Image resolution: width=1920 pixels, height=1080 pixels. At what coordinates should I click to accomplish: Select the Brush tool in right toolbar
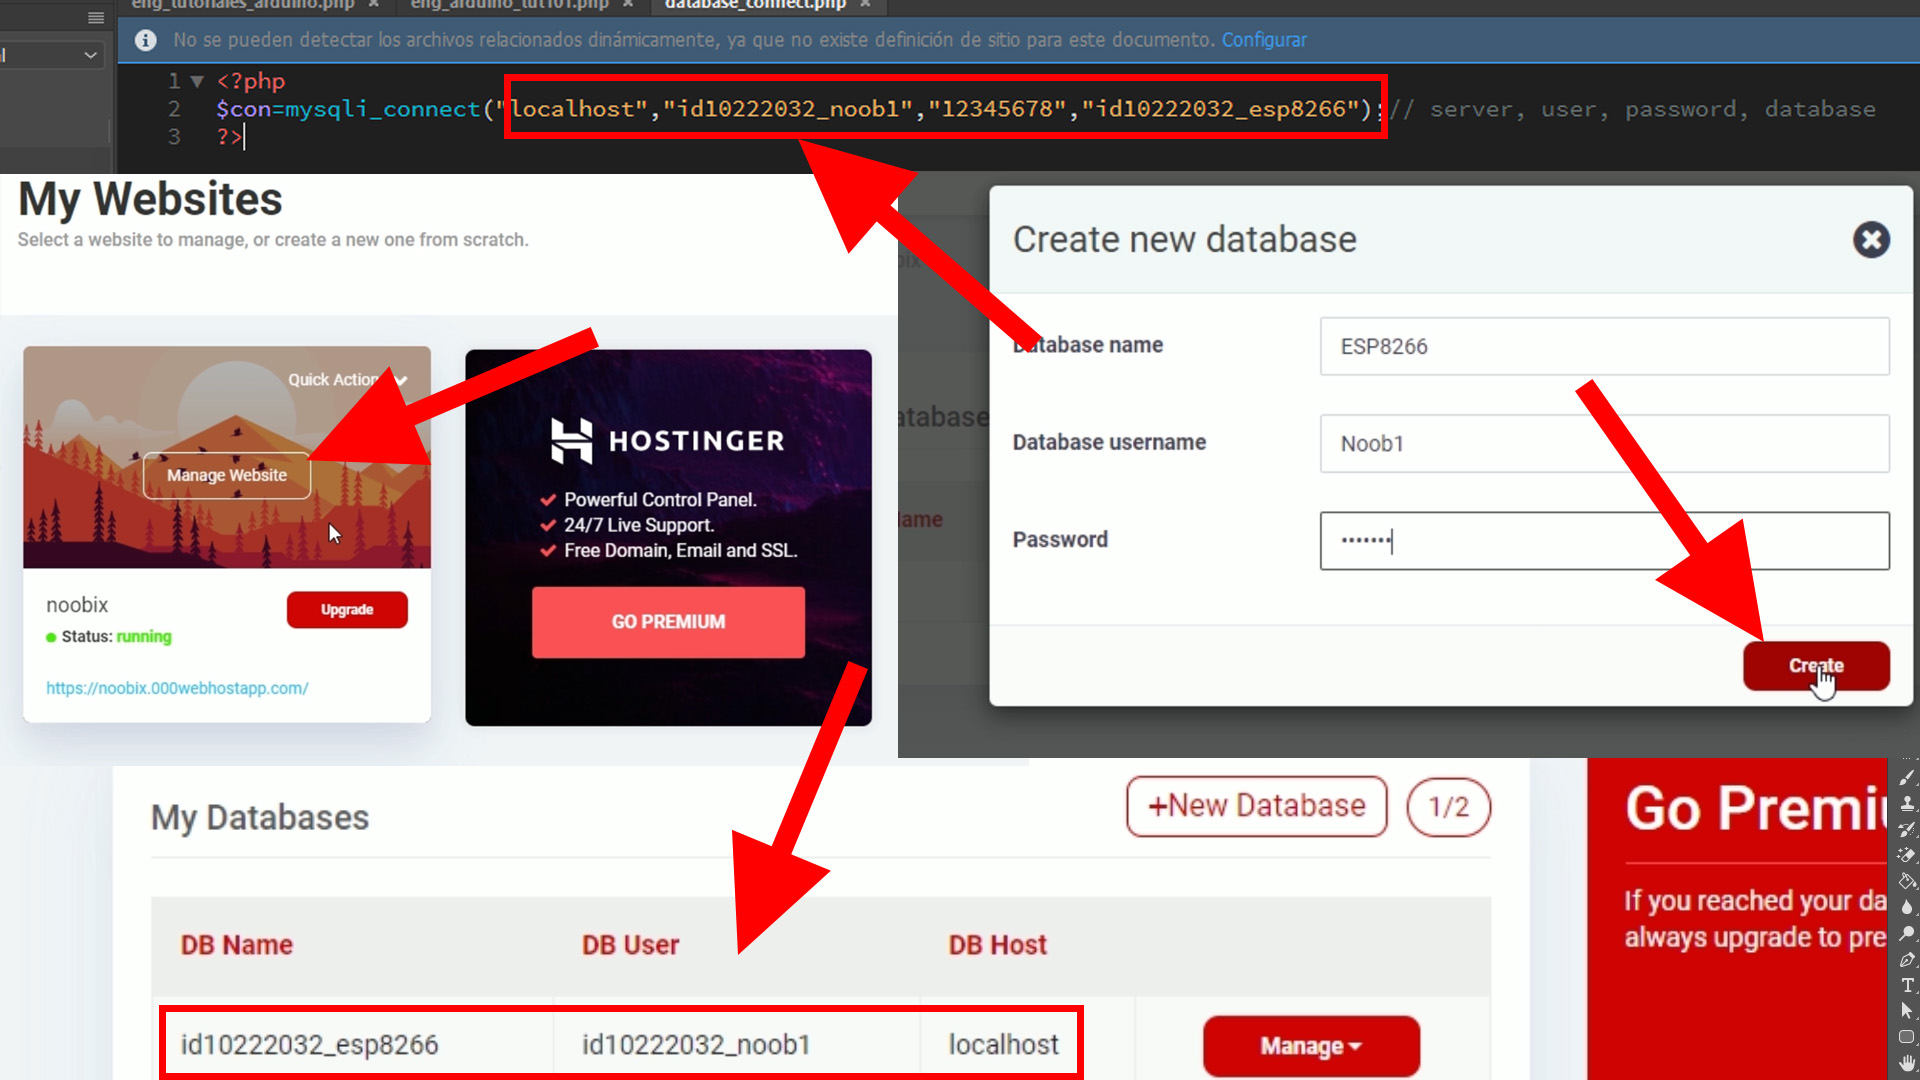[1907, 777]
